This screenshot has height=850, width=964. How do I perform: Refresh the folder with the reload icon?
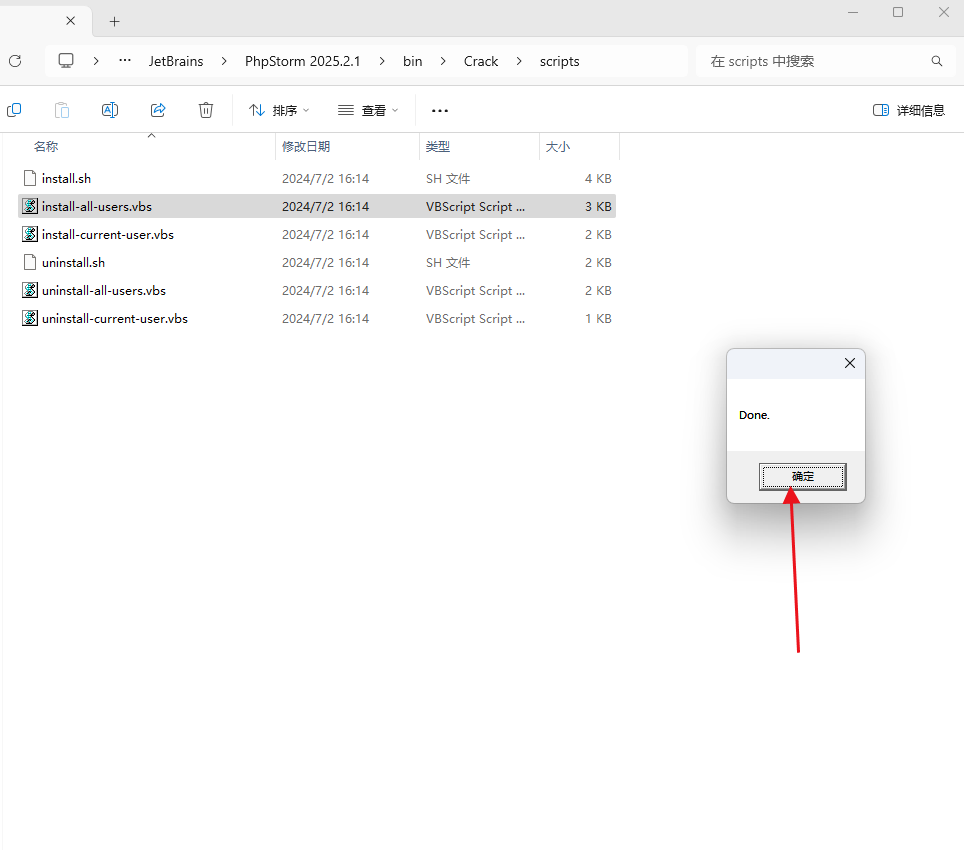(x=15, y=61)
